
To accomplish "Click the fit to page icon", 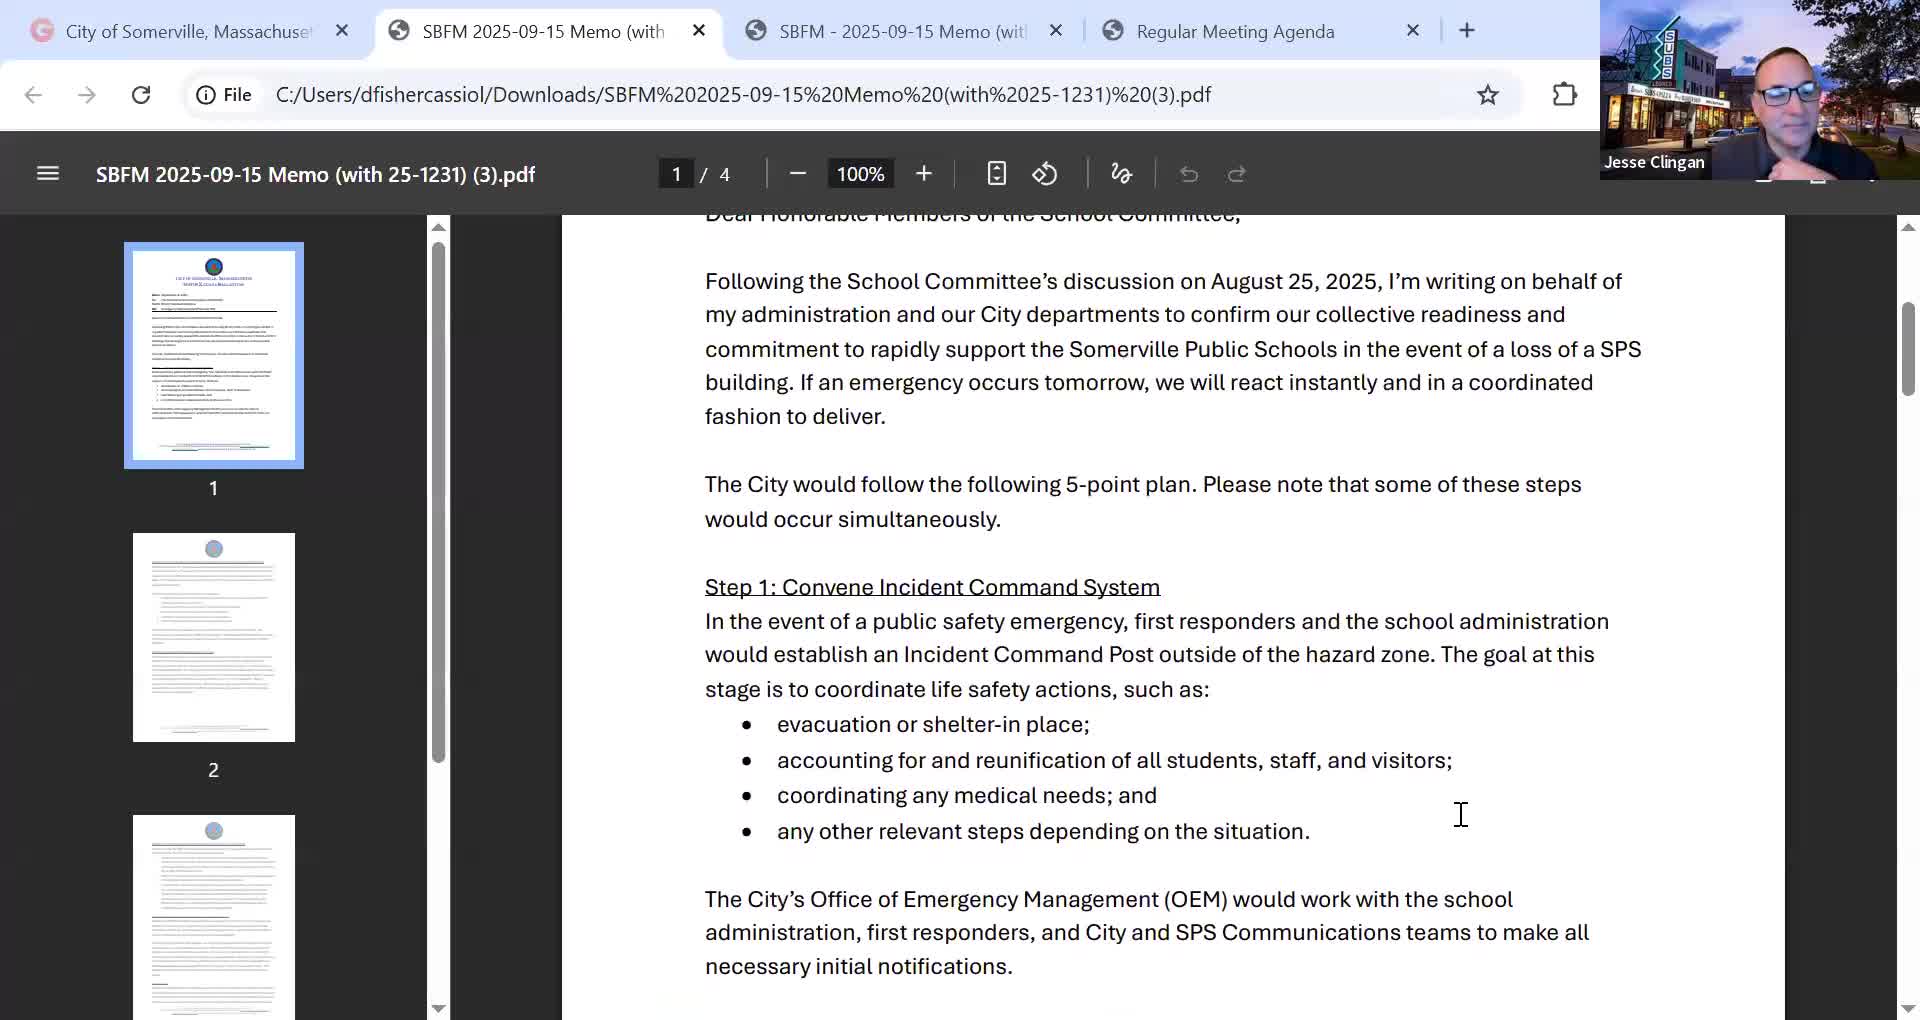I will pyautogui.click(x=996, y=174).
